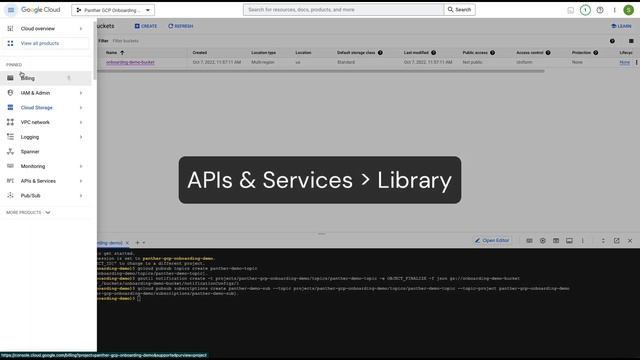Open Spanner in the sidebar

pos(30,152)
